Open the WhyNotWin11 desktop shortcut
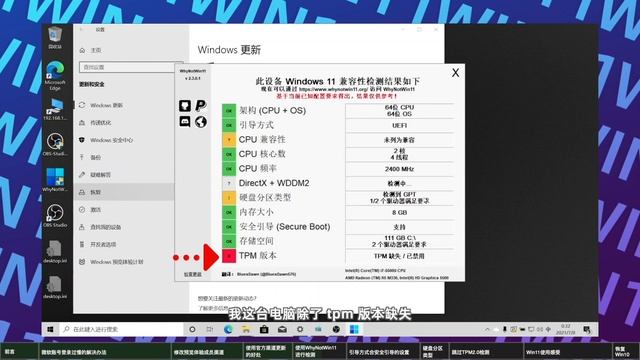The height and width of the screenshot is (360, 640). pyautogui.click(x=55, y=180)
